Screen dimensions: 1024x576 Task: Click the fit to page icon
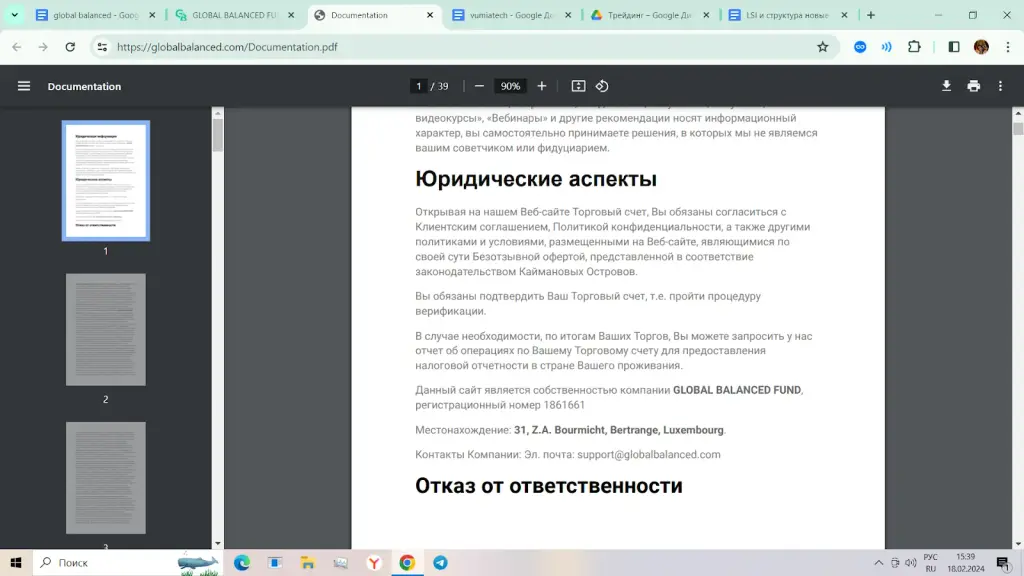point(578,86)
